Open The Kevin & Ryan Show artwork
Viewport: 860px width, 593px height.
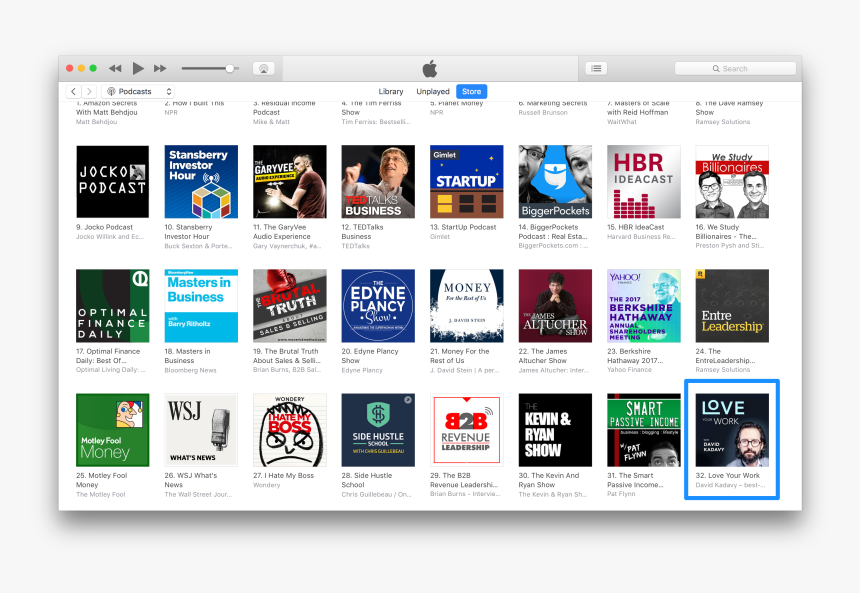(x=555, y=430)
